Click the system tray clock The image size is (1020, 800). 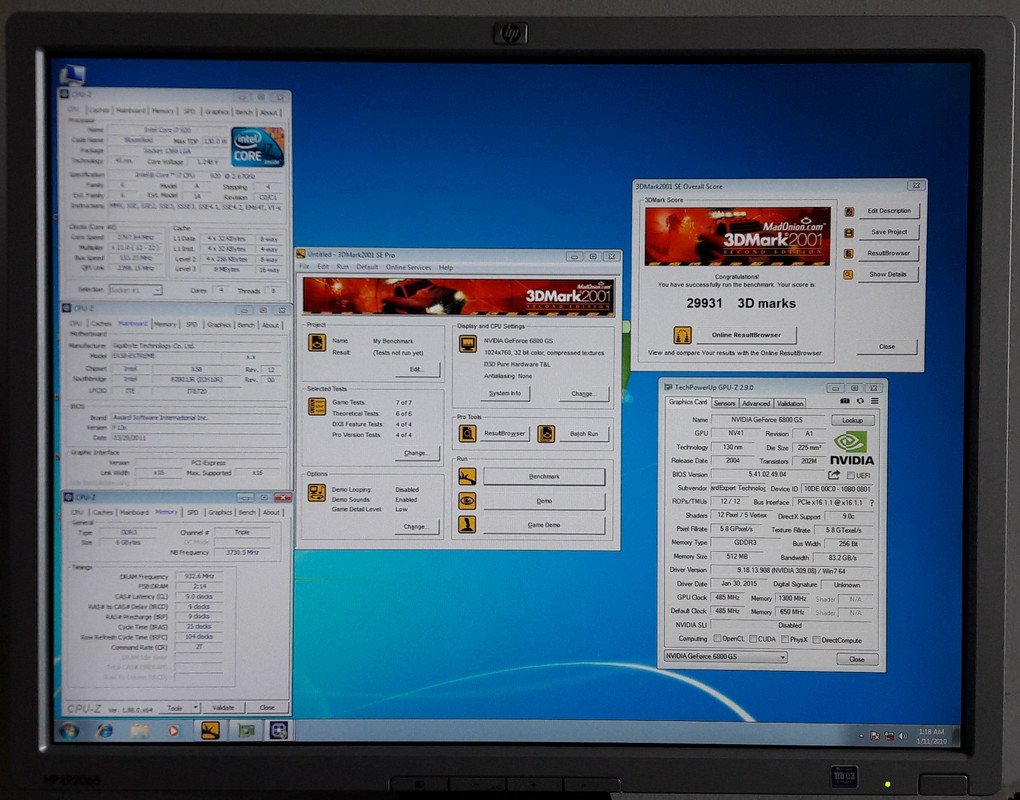coord(931,736)
